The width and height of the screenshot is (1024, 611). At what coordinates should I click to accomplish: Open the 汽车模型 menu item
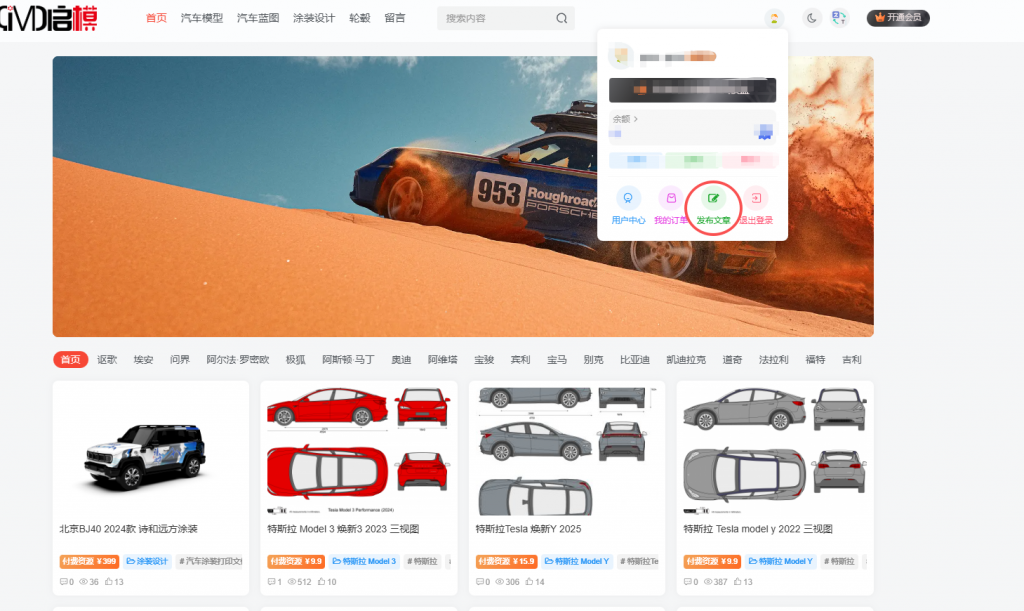click(202, 18)
